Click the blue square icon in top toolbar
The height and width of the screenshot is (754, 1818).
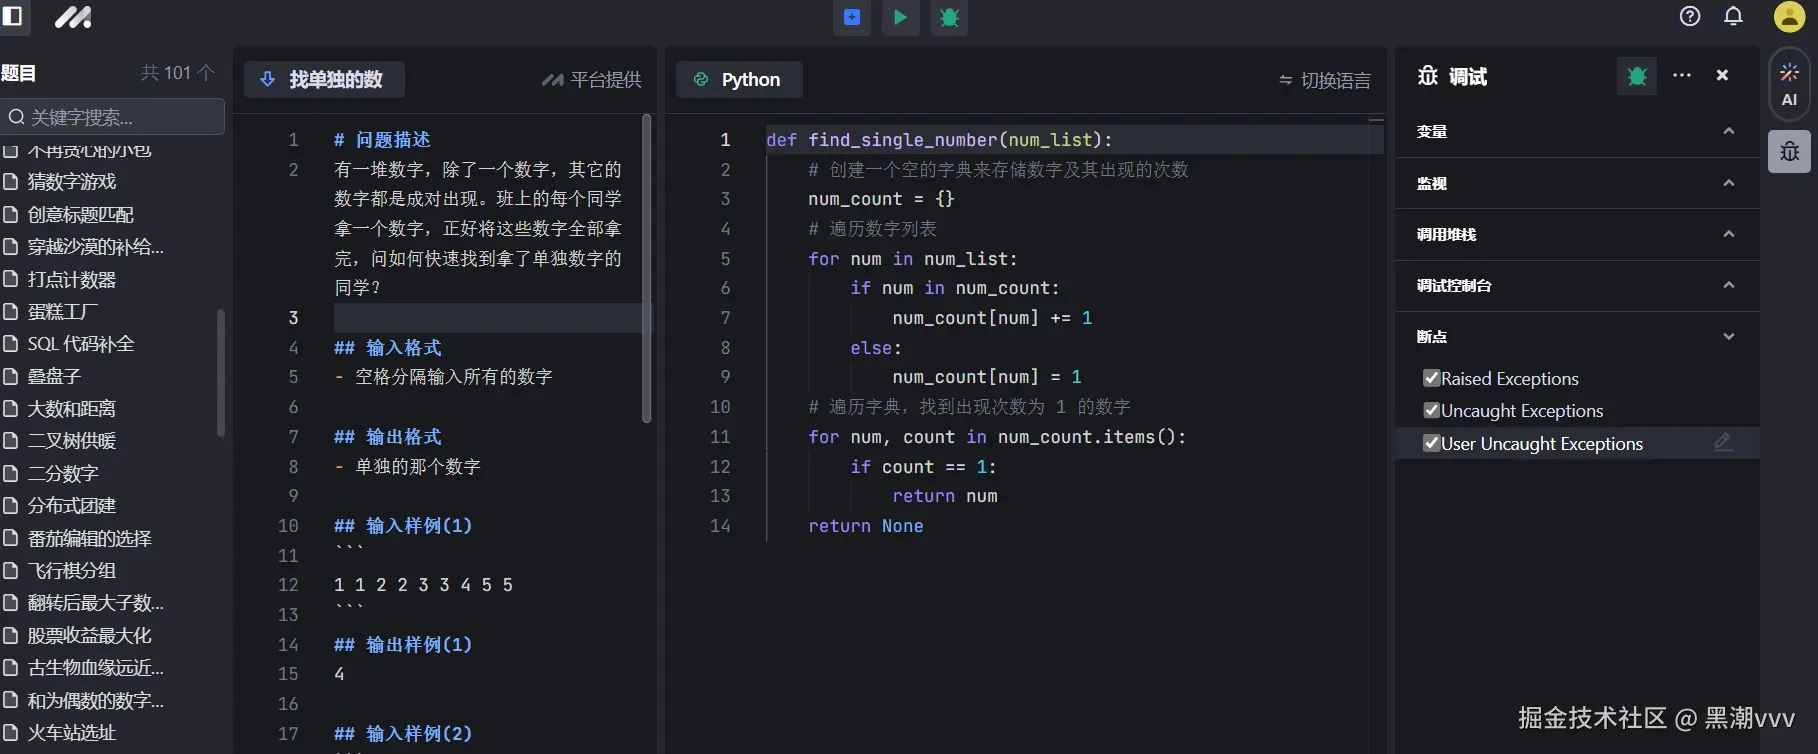(852, 17)
